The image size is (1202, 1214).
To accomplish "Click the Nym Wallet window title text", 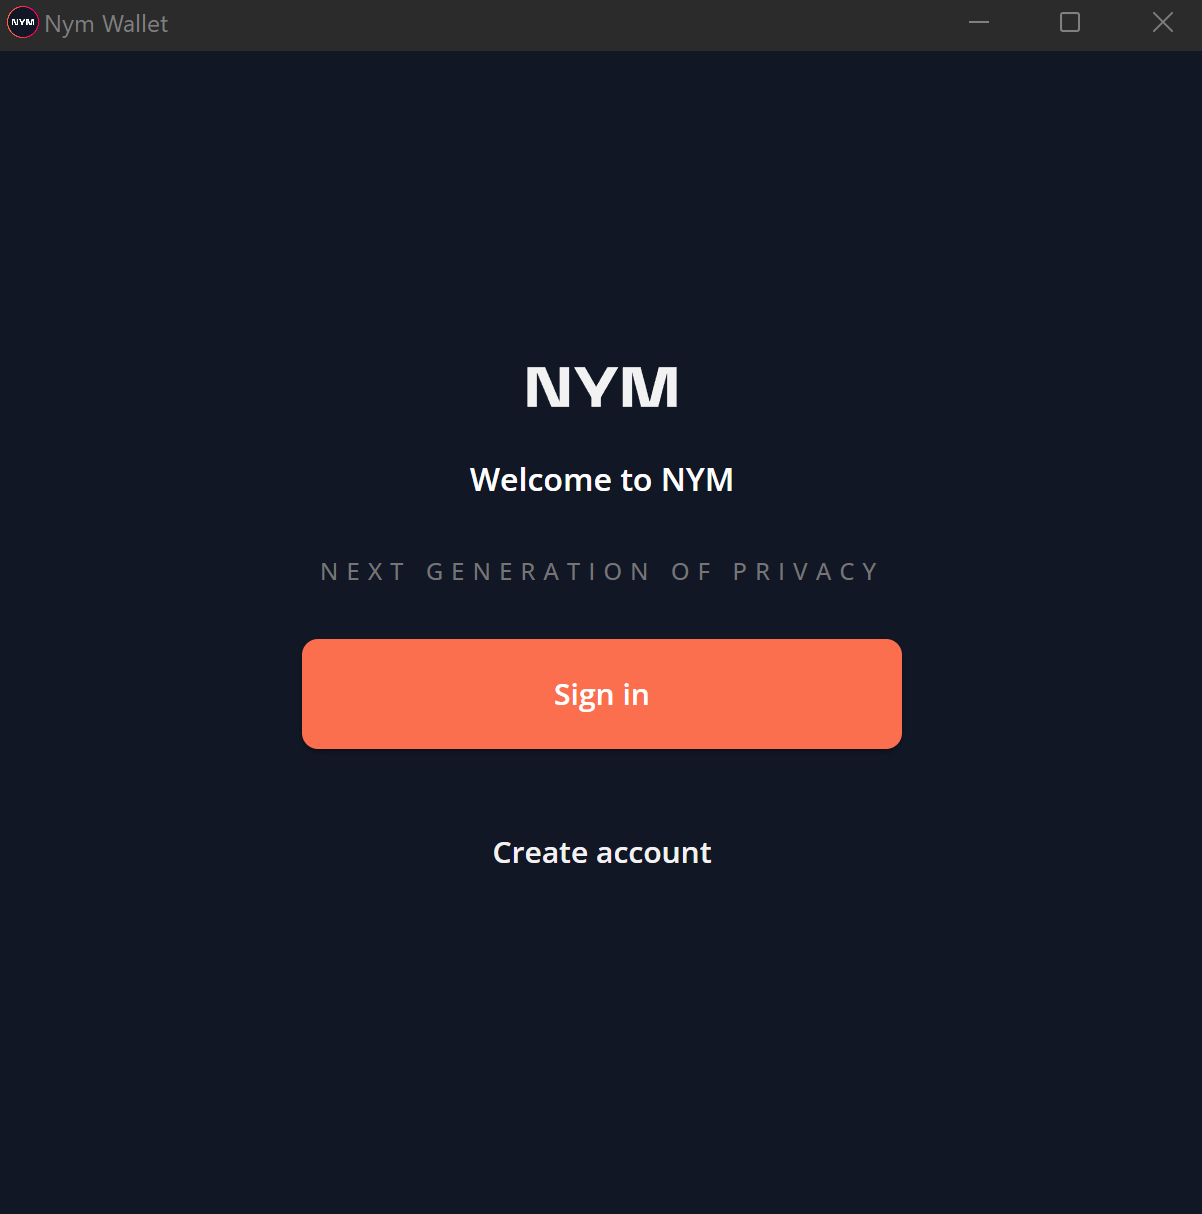I will click(x=107, y=24).
